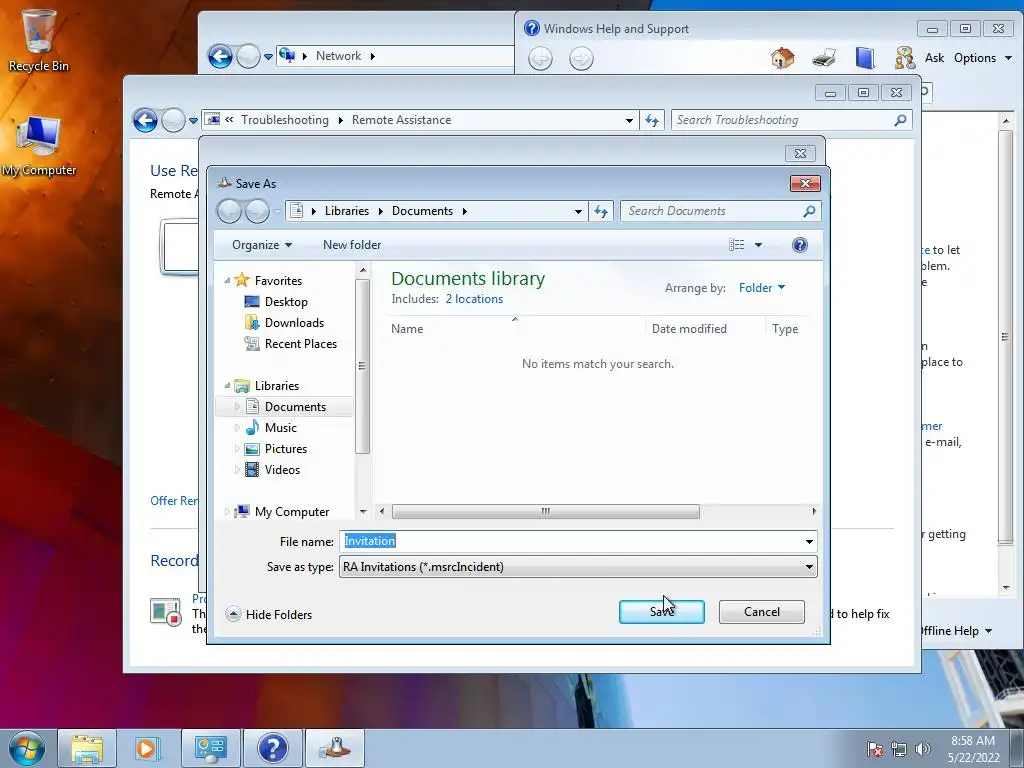Launch Windows Media Player from taskbar
This screenshot has height=768, width=1024.
(148, 748)
